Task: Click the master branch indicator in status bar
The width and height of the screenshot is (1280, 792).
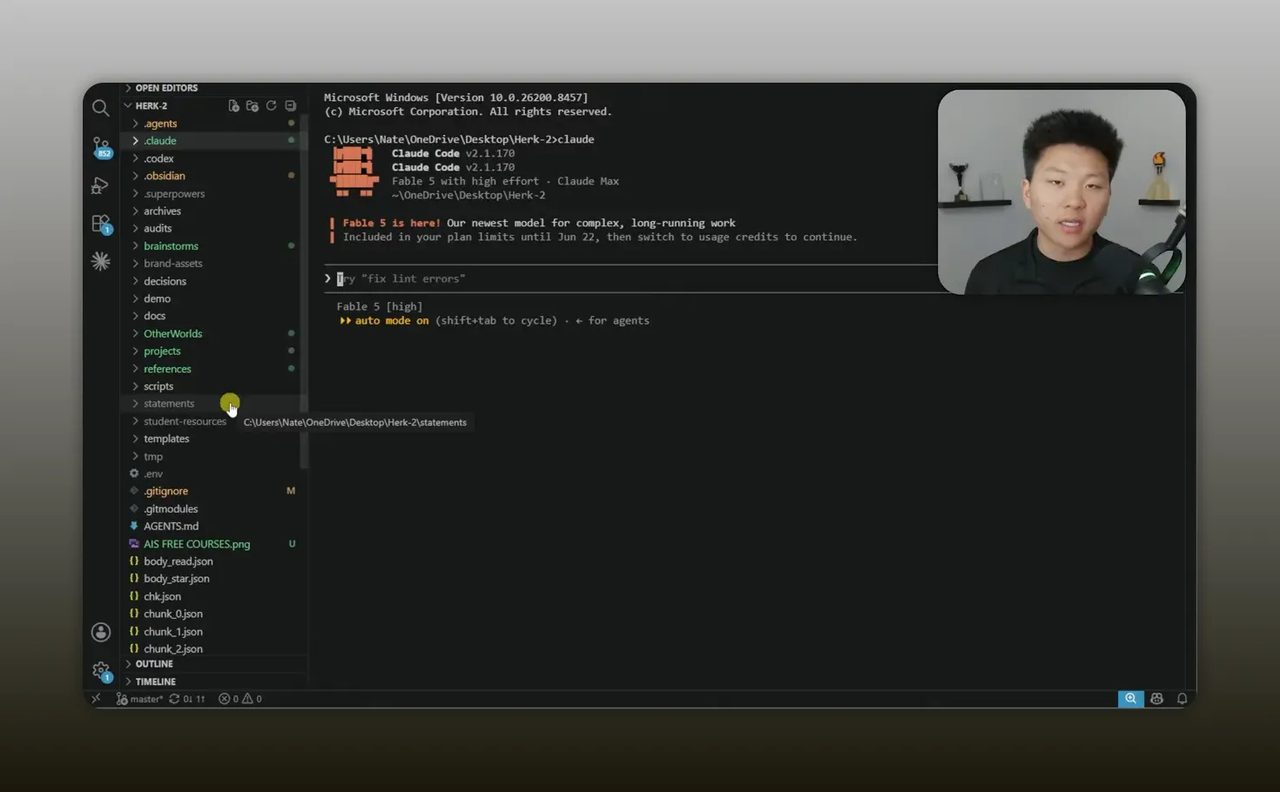Action: click(140, 699)
